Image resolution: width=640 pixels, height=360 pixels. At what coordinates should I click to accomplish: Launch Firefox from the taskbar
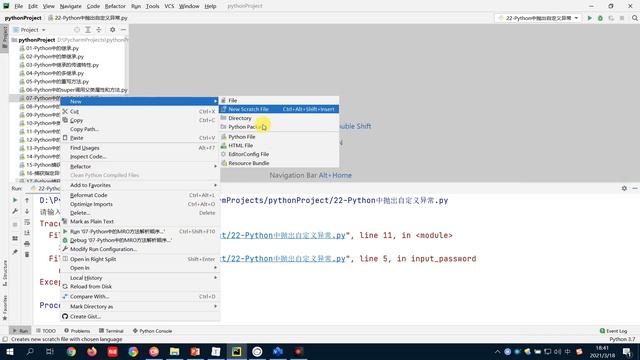point(92,351)
